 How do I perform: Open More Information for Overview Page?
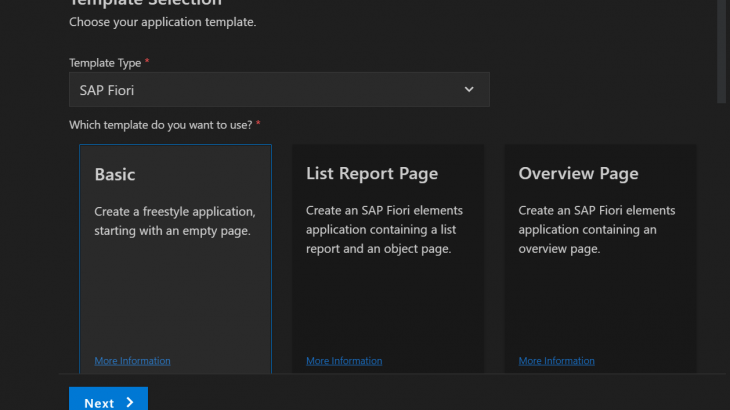point(556,361)
